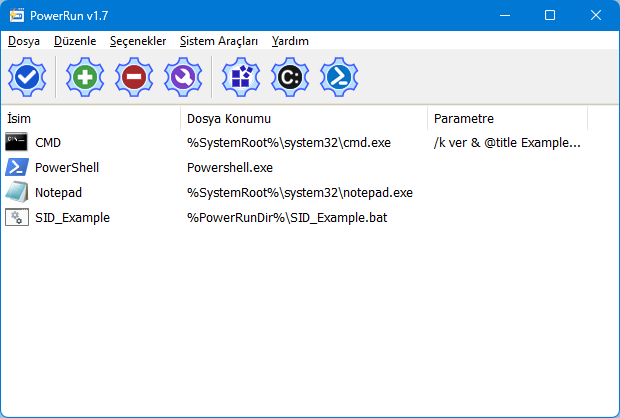The width and height of the screenshot is (620, 418).
Task: Open the Seçenekler menu
Action: point(138,41)
